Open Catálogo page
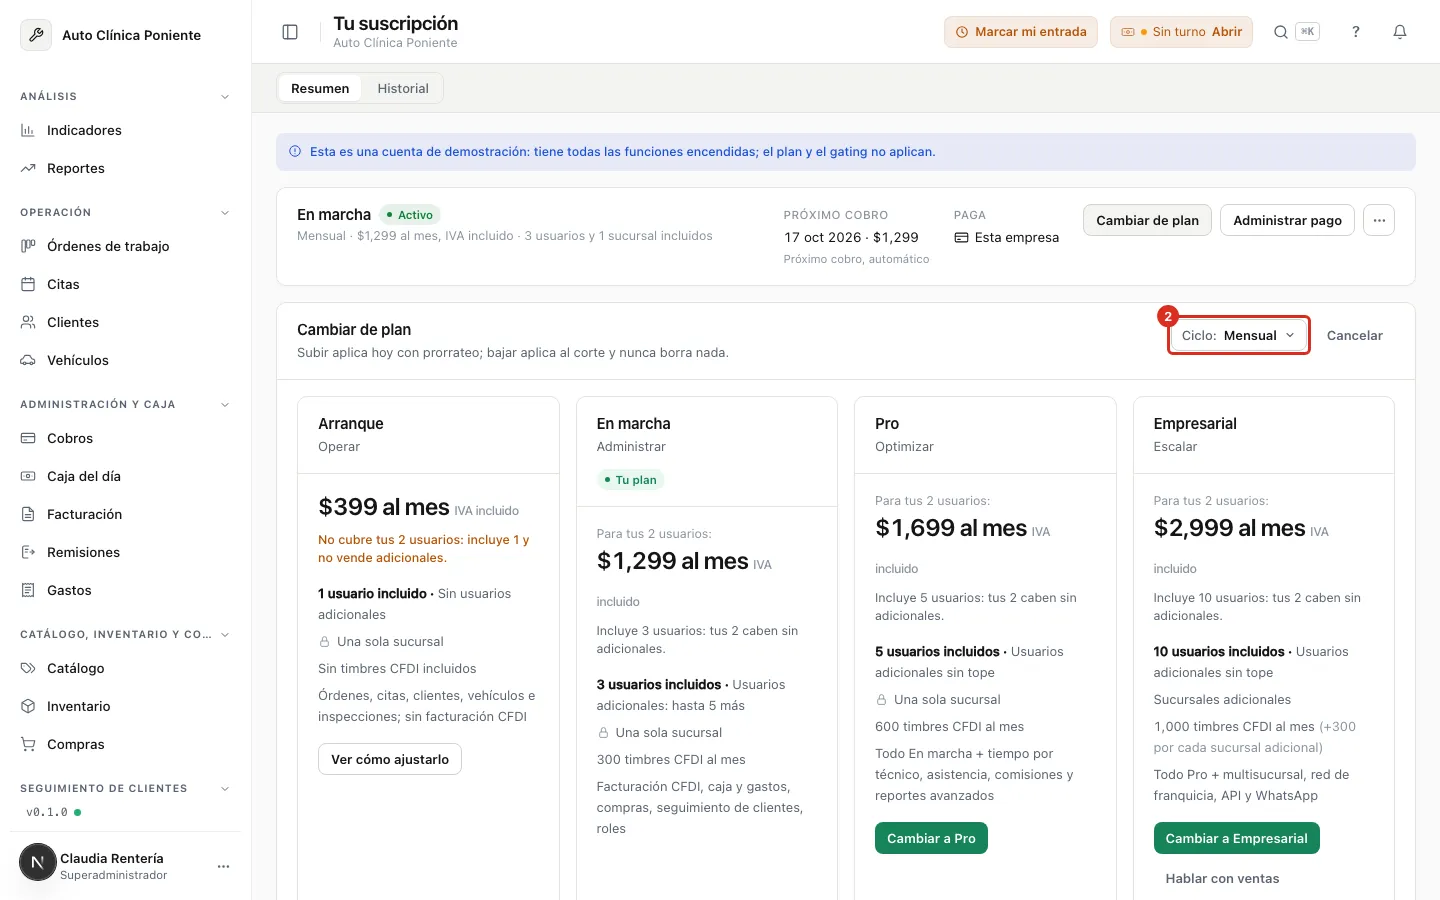This screenshot has height=900, width=1440. 126,668
